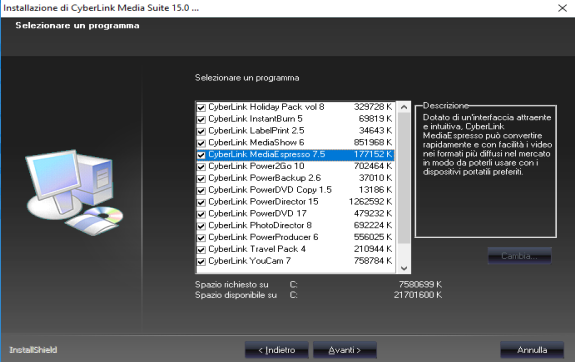Select CyberLink PowerDVD 17 program name
The height and width of the screenshot is (362, 575).
point(257,213)
